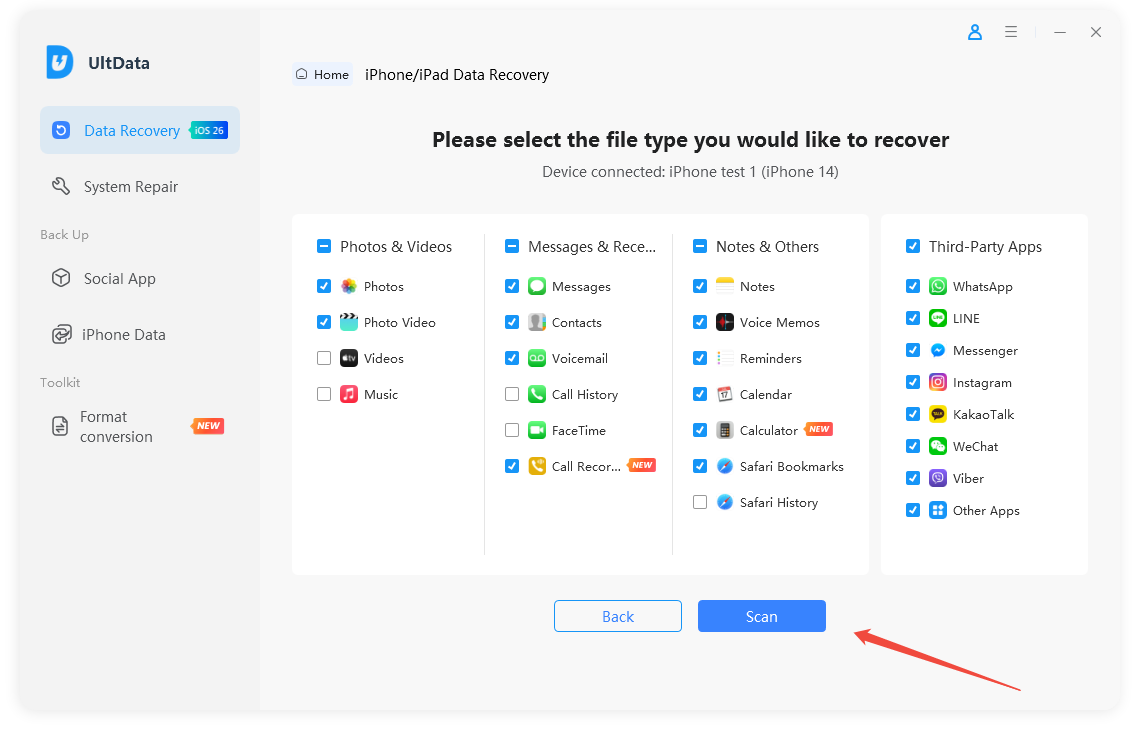Uncheck the Third-Party Apps group checkbox
This screenshot has height=740, width=1140.
click(x=913, y=246)
